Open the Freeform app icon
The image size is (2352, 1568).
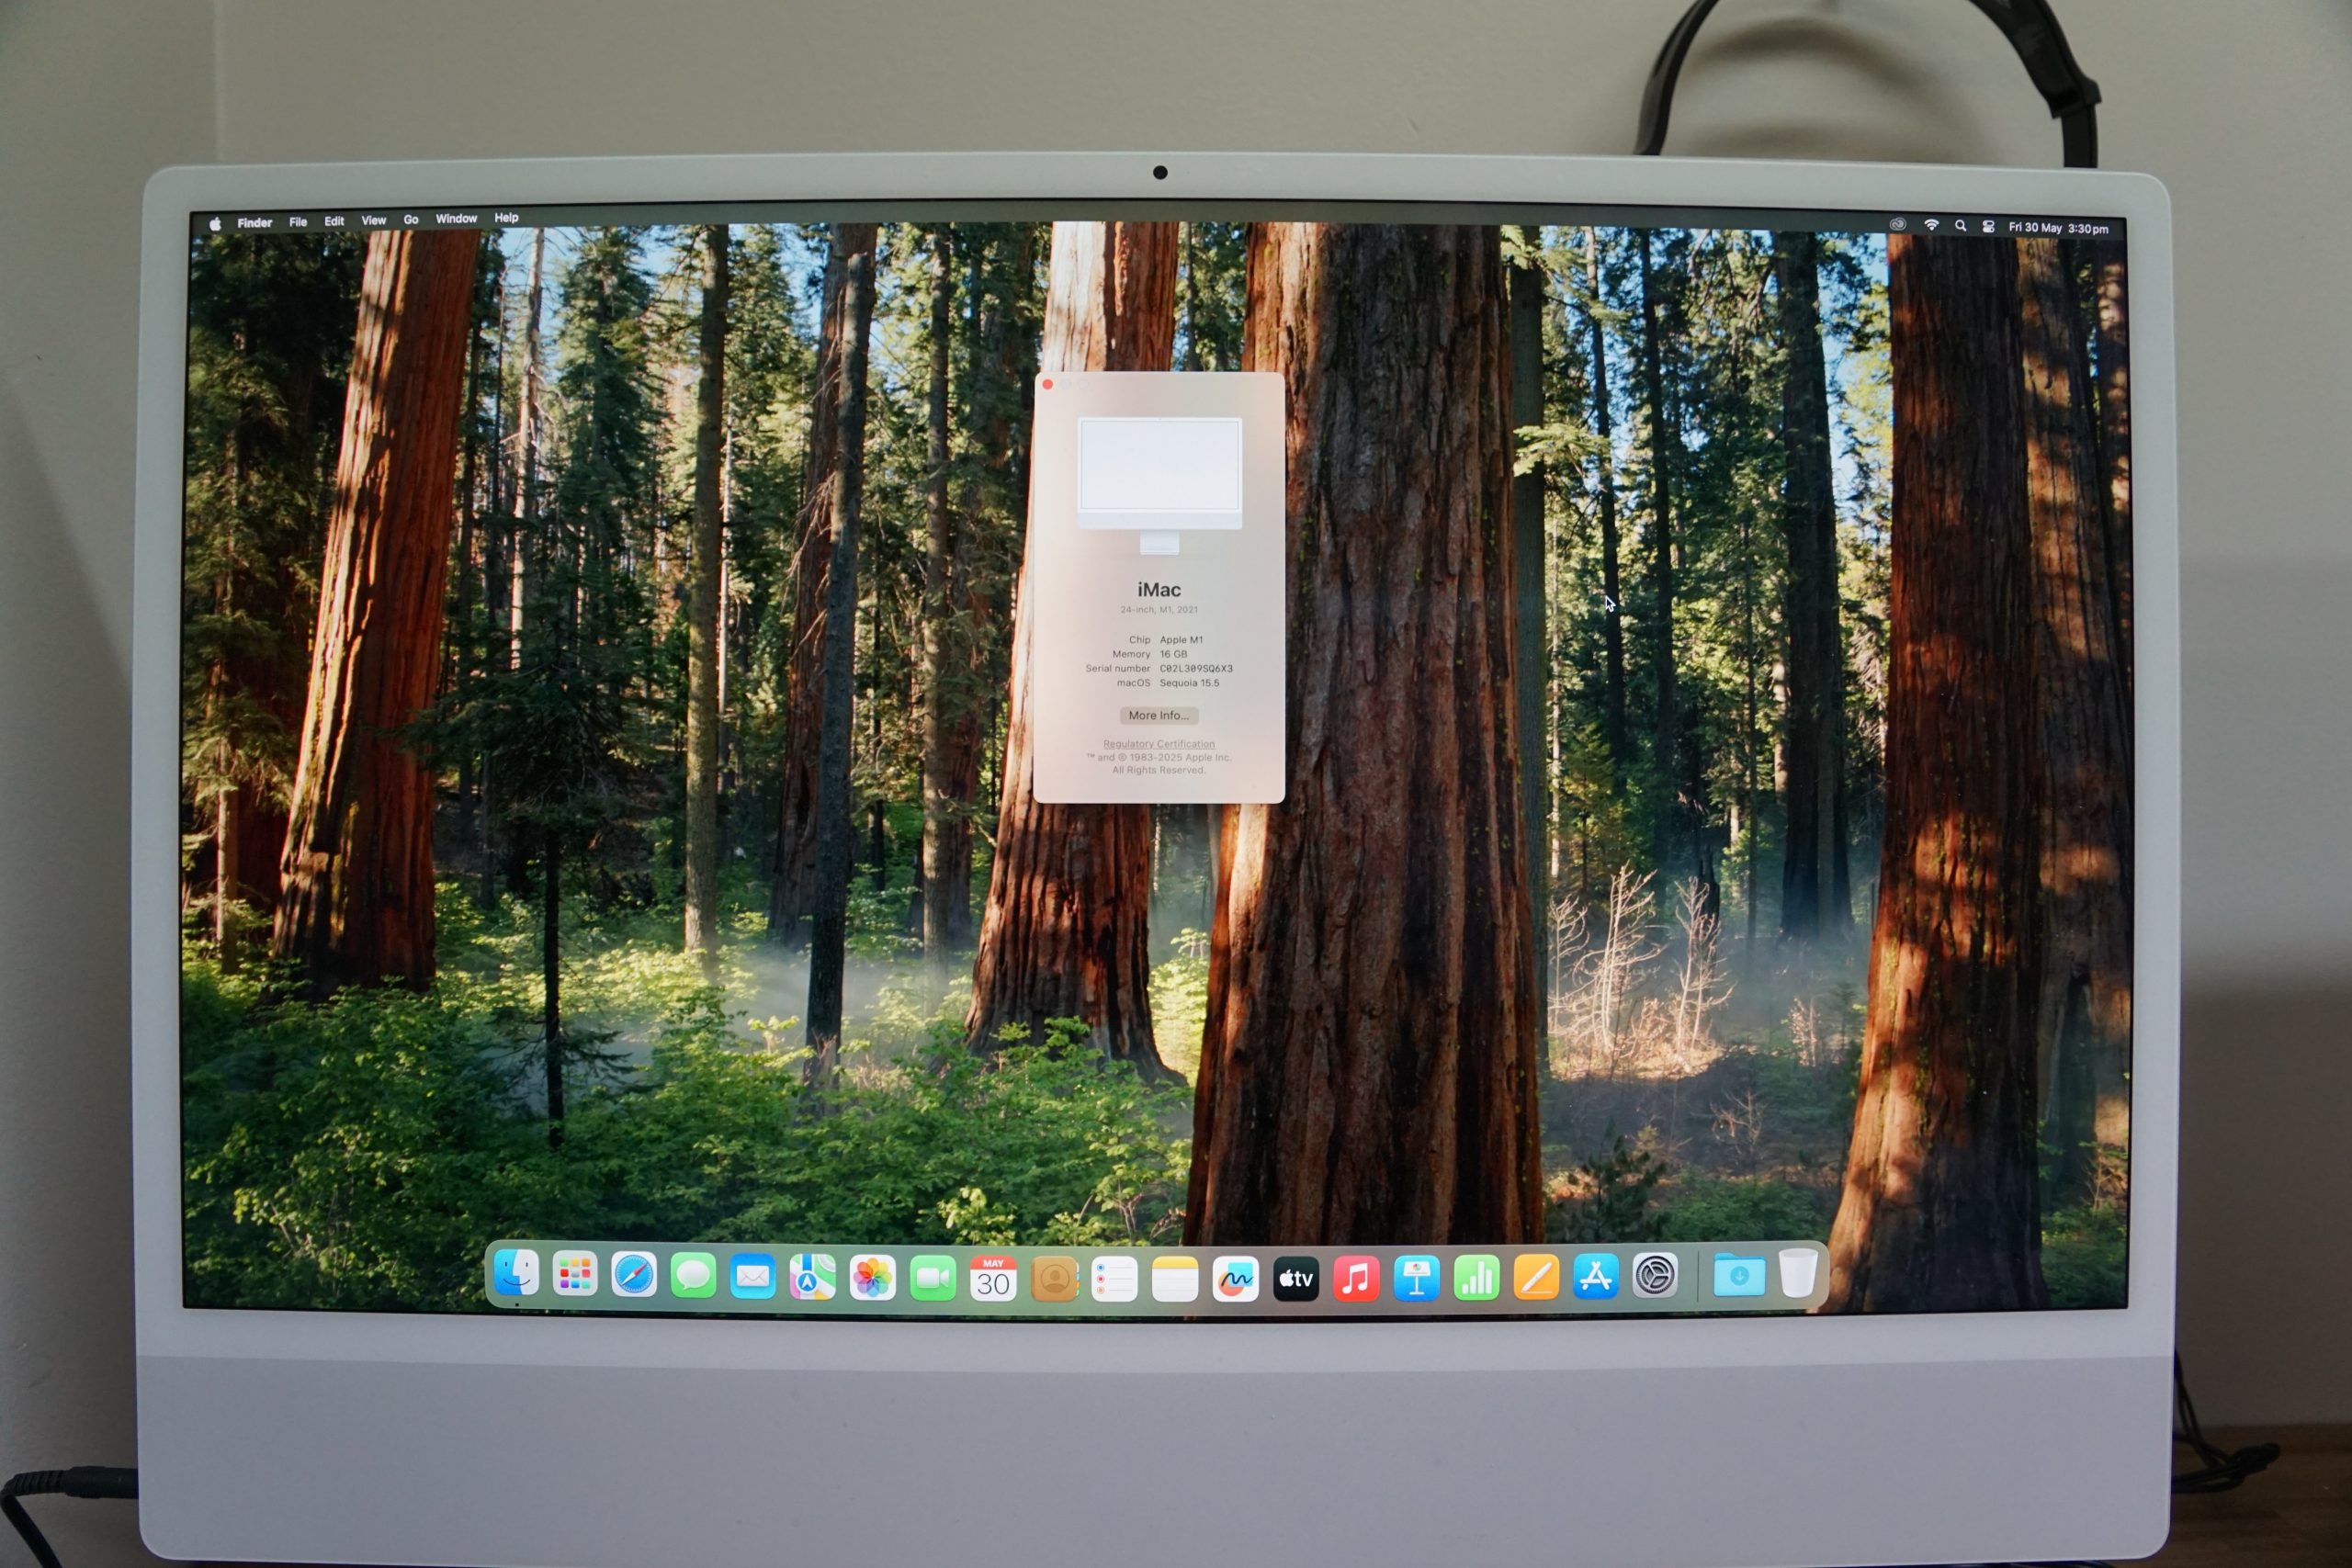[x=1235, y=1279]
